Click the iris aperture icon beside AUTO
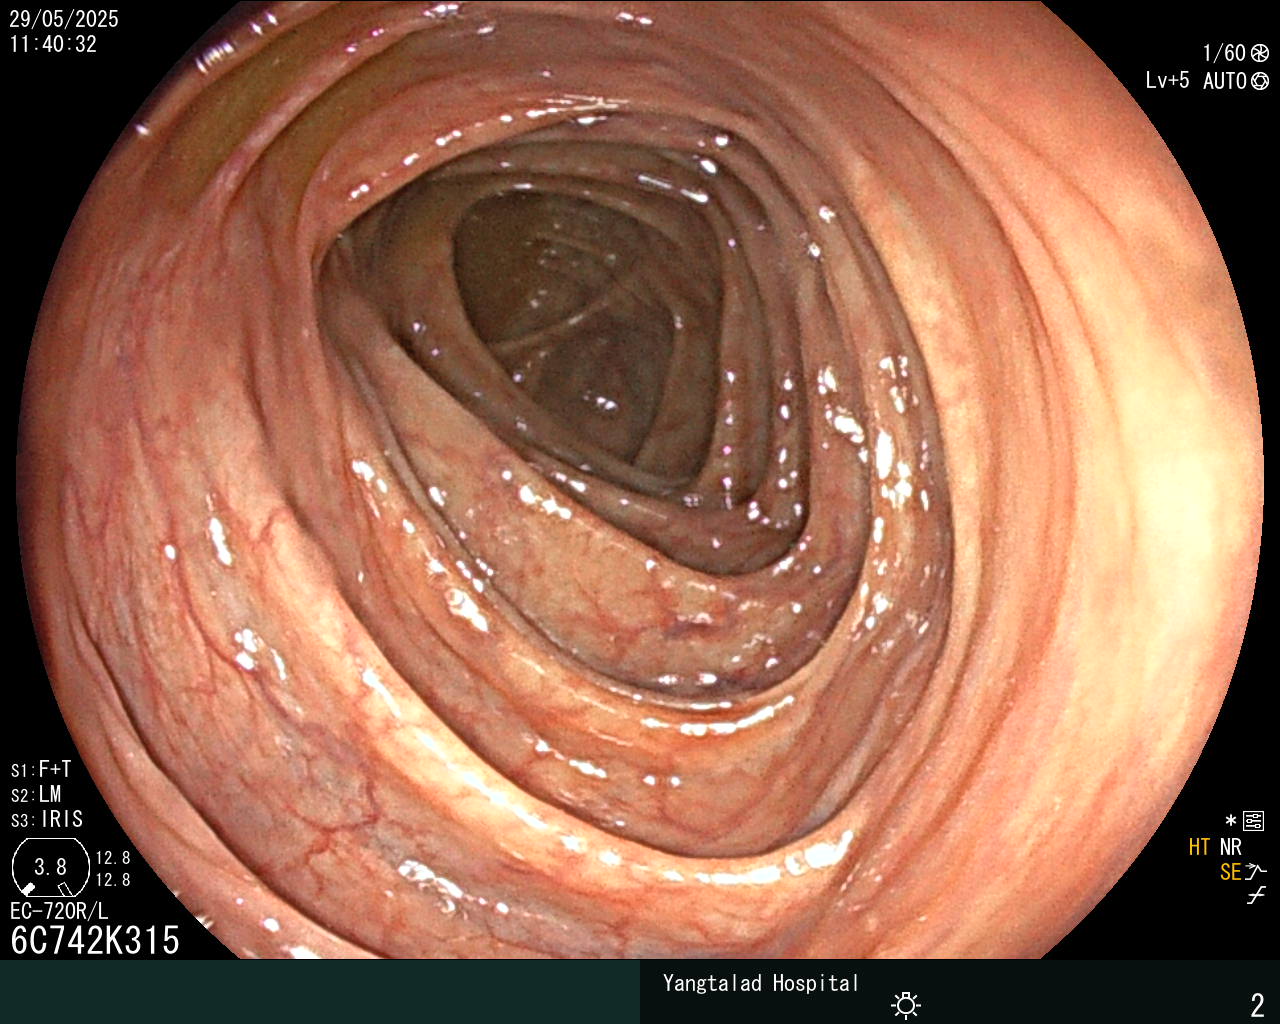This screenshot has height=1024, width=1280. tap(1259, 81)
